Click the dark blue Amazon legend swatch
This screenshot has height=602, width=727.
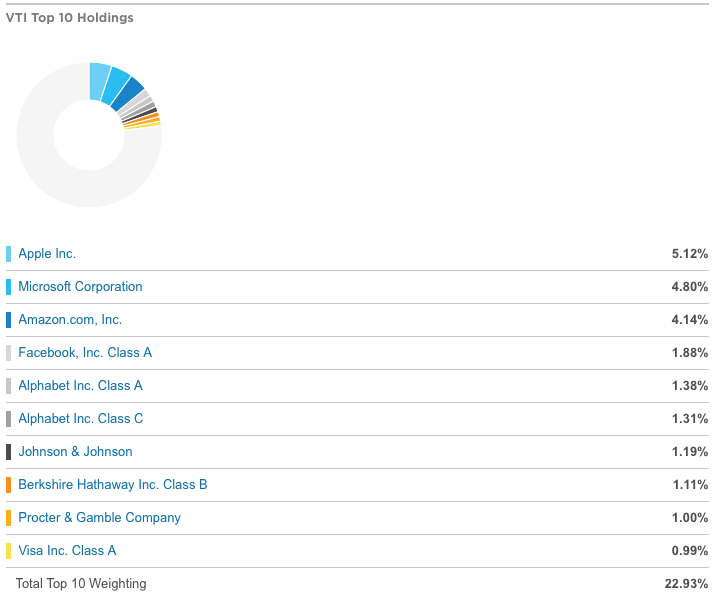pos(9,320)
